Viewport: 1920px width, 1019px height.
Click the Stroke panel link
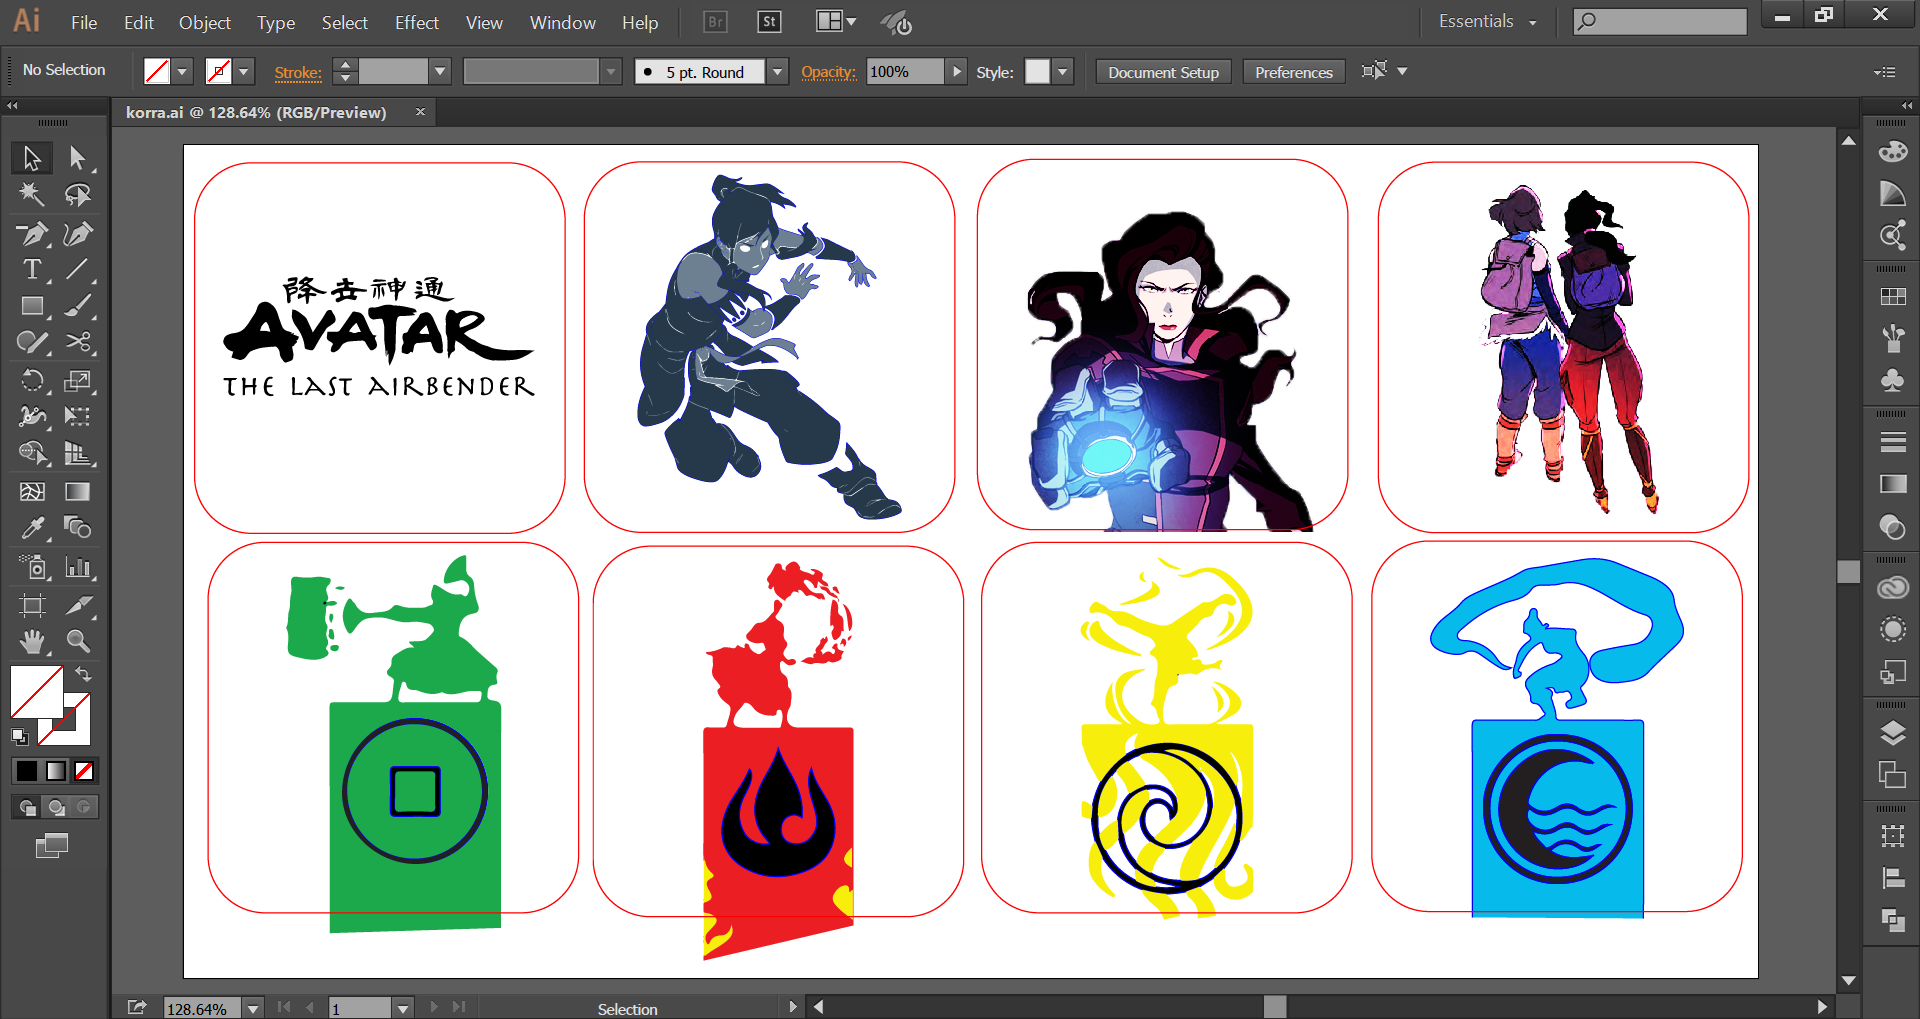[x=298, y=72]
